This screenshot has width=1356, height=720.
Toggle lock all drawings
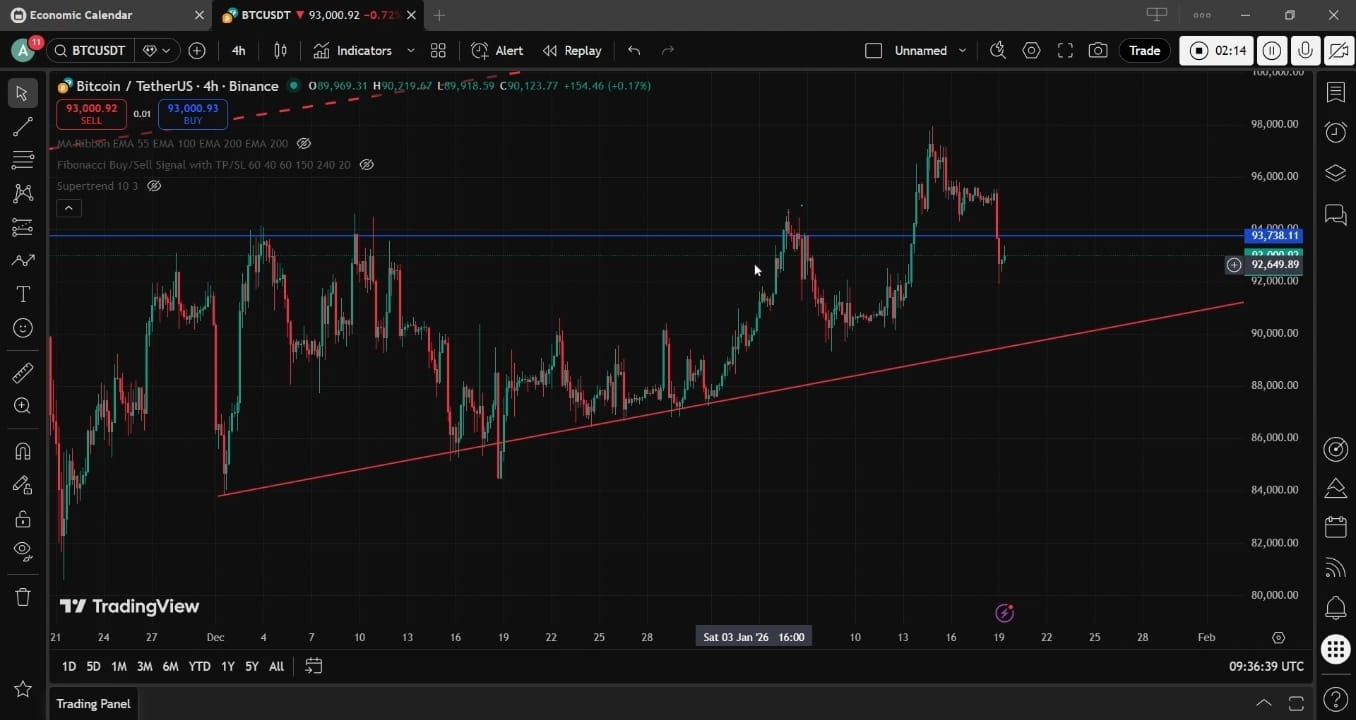[x=22, y=518]
